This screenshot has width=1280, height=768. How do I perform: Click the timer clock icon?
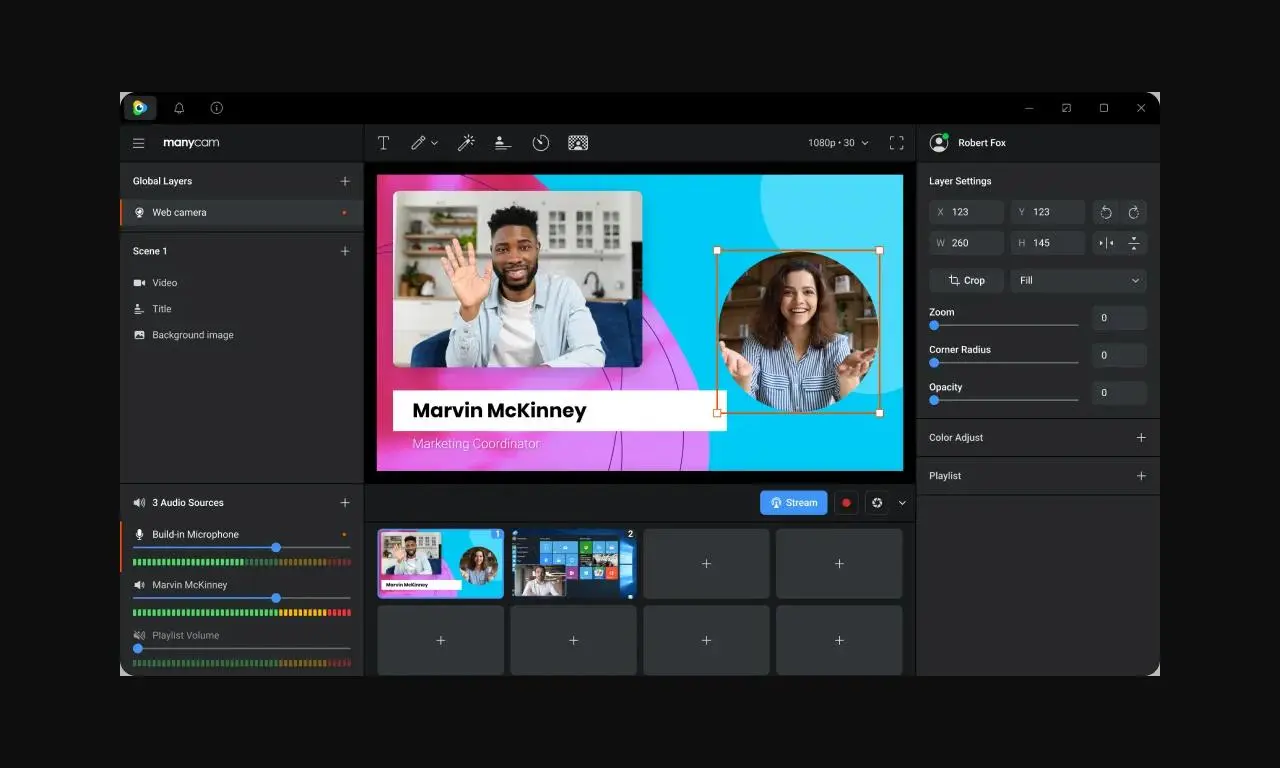click(x=541, y=143)
